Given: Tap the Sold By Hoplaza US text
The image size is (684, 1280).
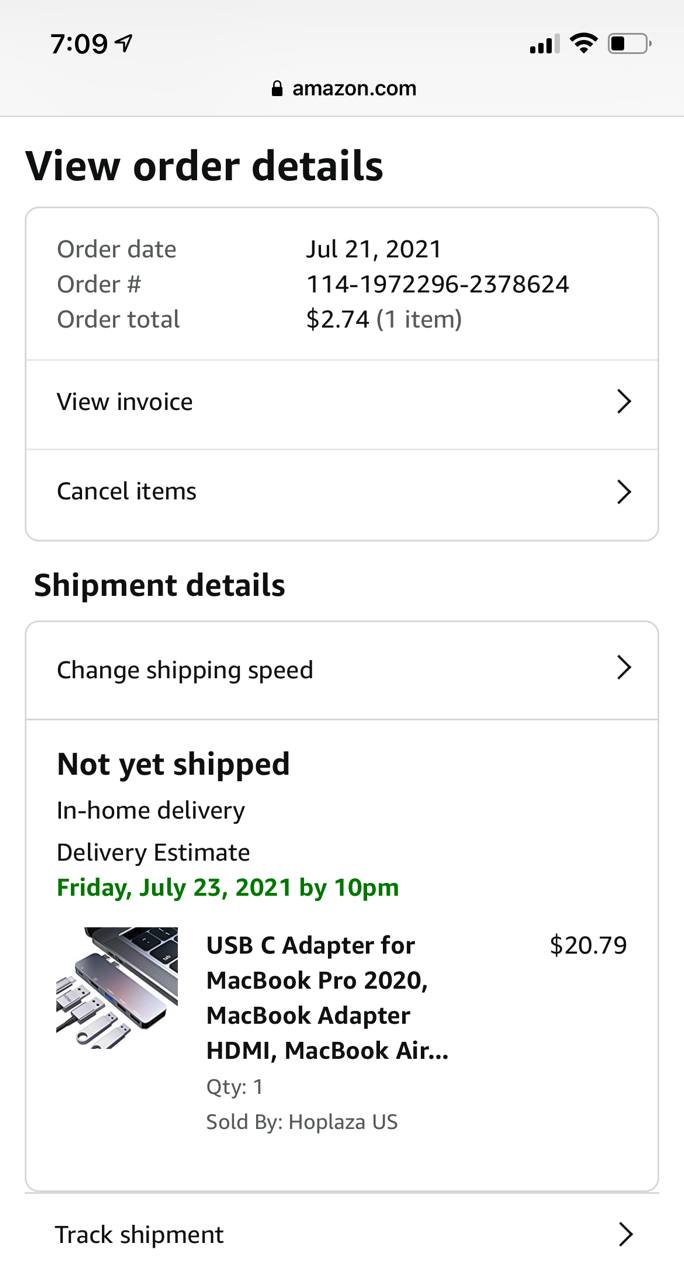Looking at the screenshot, I should [302, 1122].
